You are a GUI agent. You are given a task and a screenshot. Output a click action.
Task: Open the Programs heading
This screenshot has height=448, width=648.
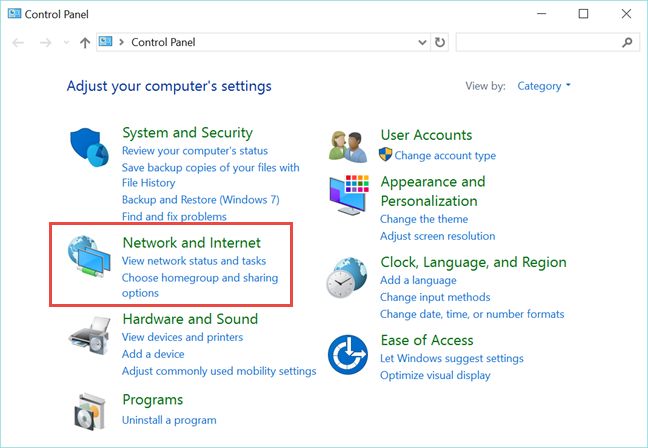(x=153, y=400)
